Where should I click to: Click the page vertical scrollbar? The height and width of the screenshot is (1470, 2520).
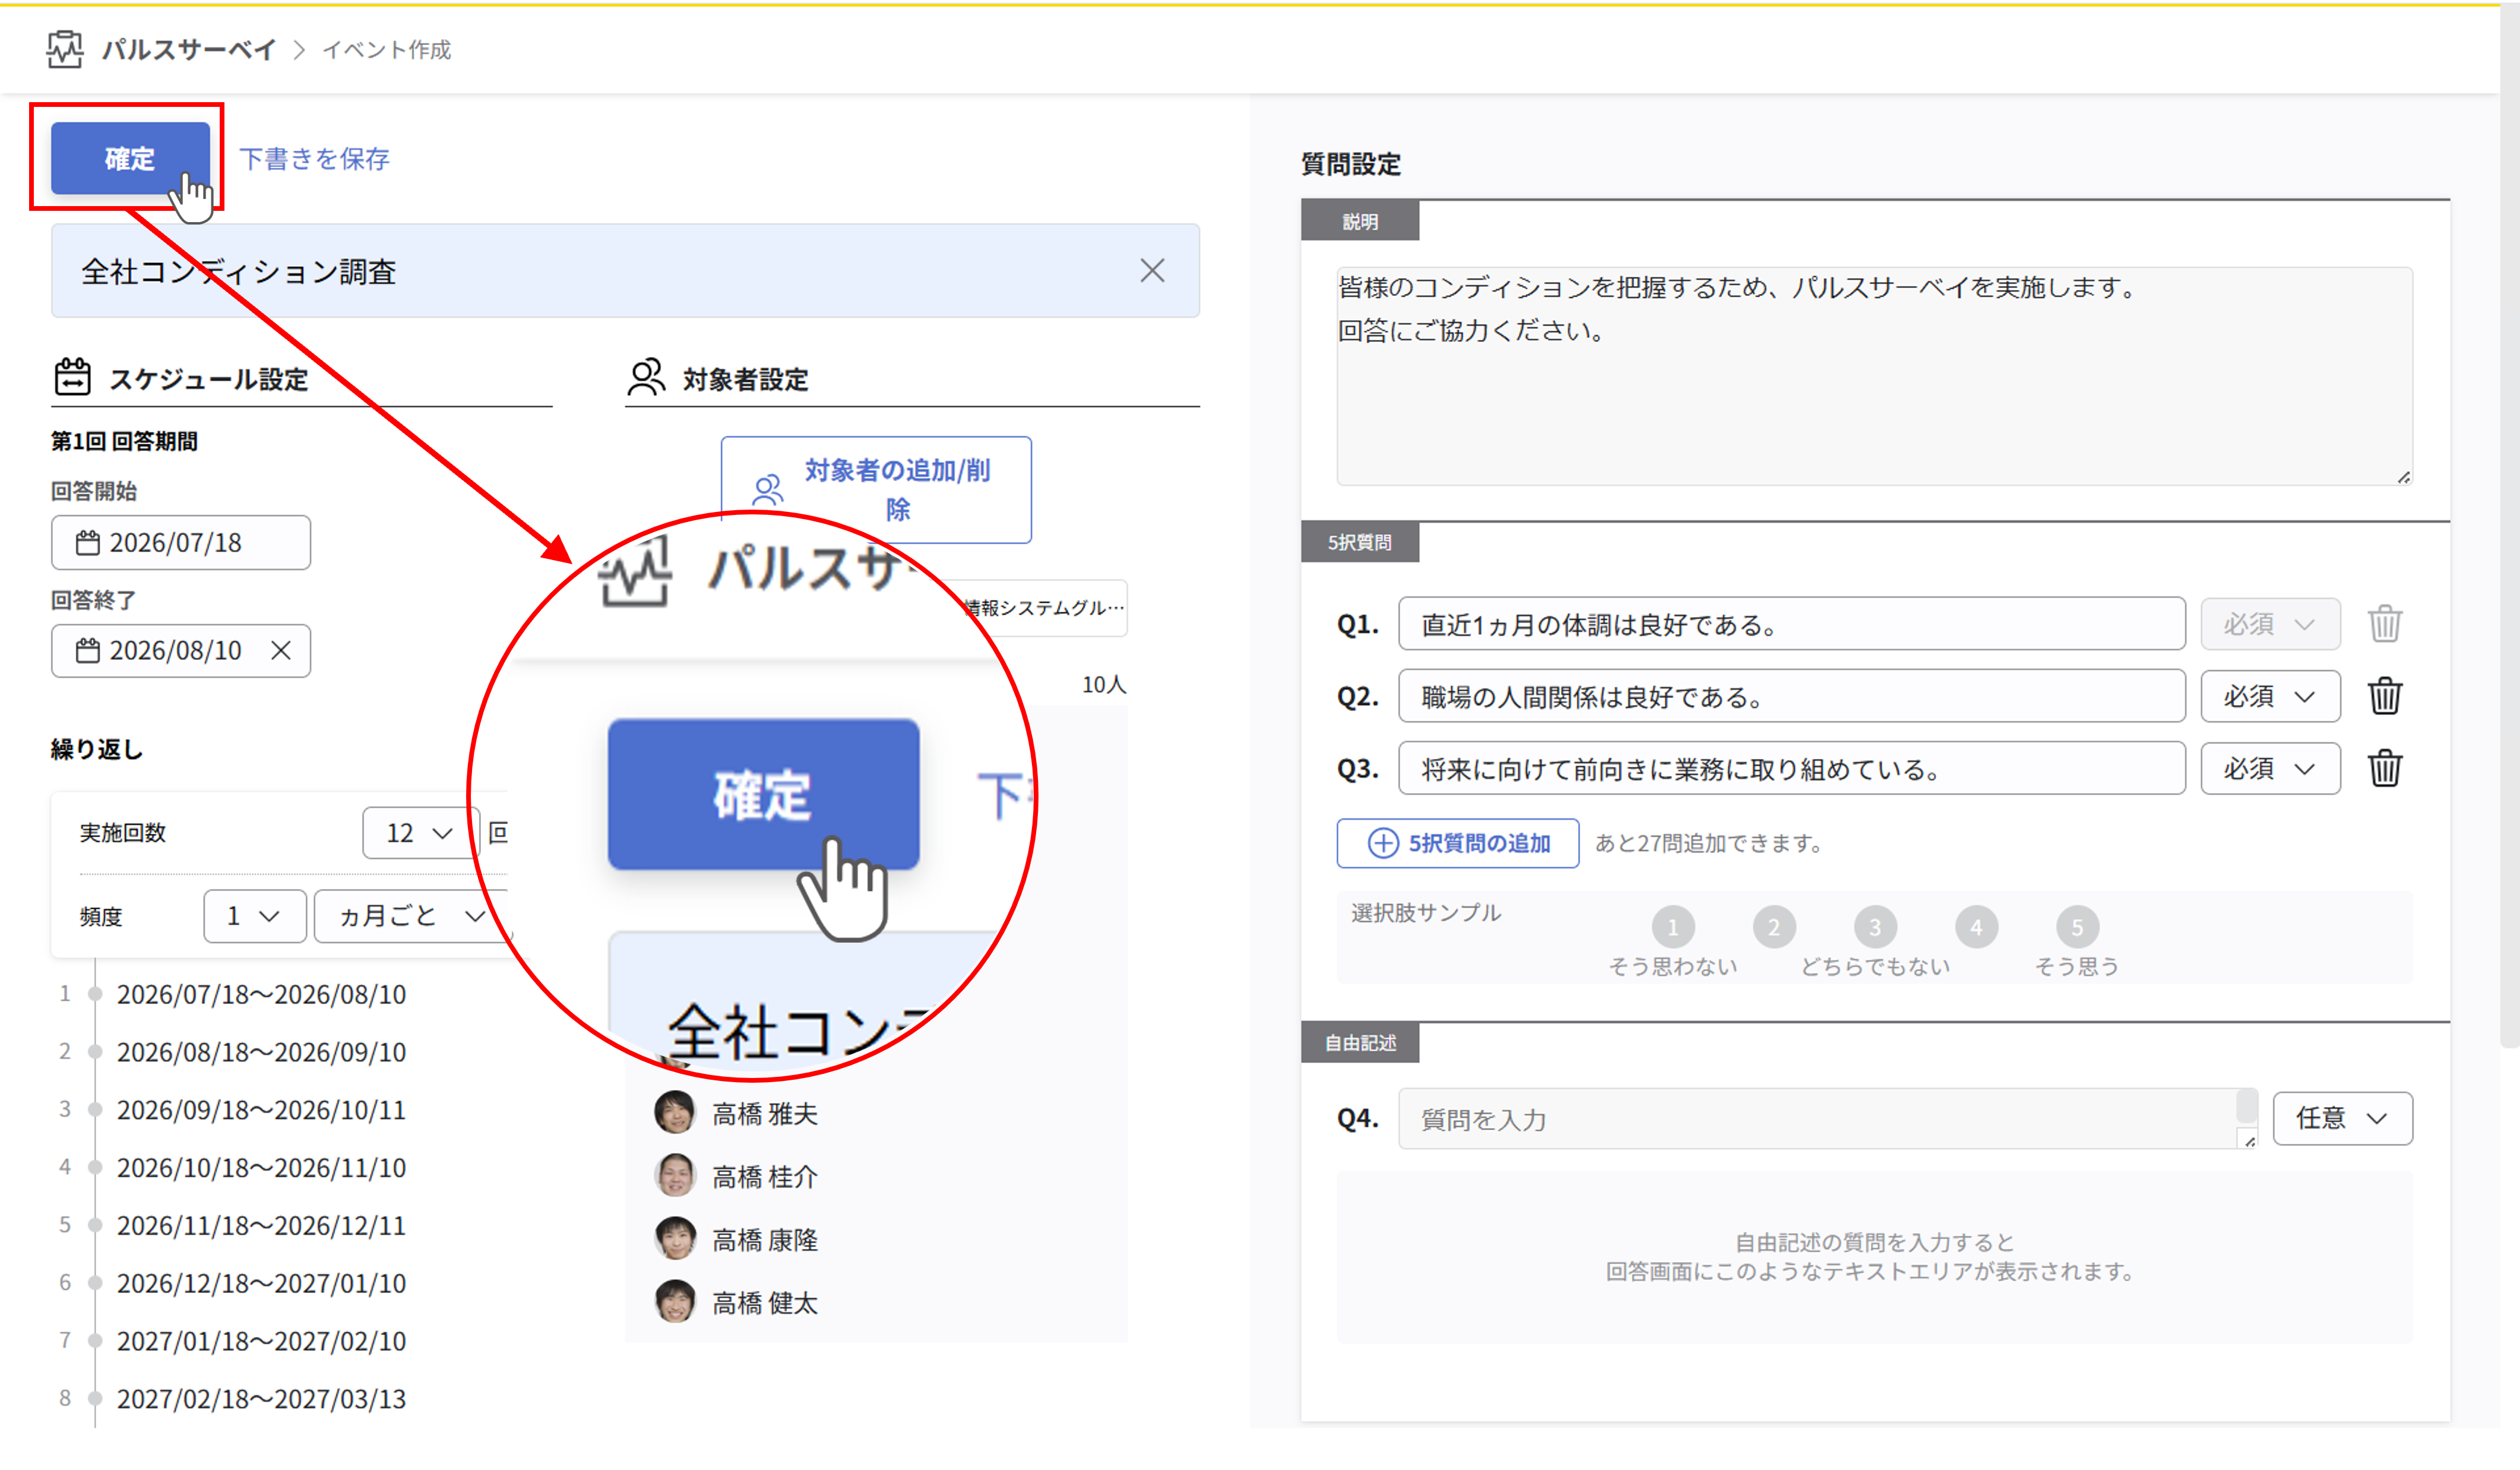click(2509, 525)
